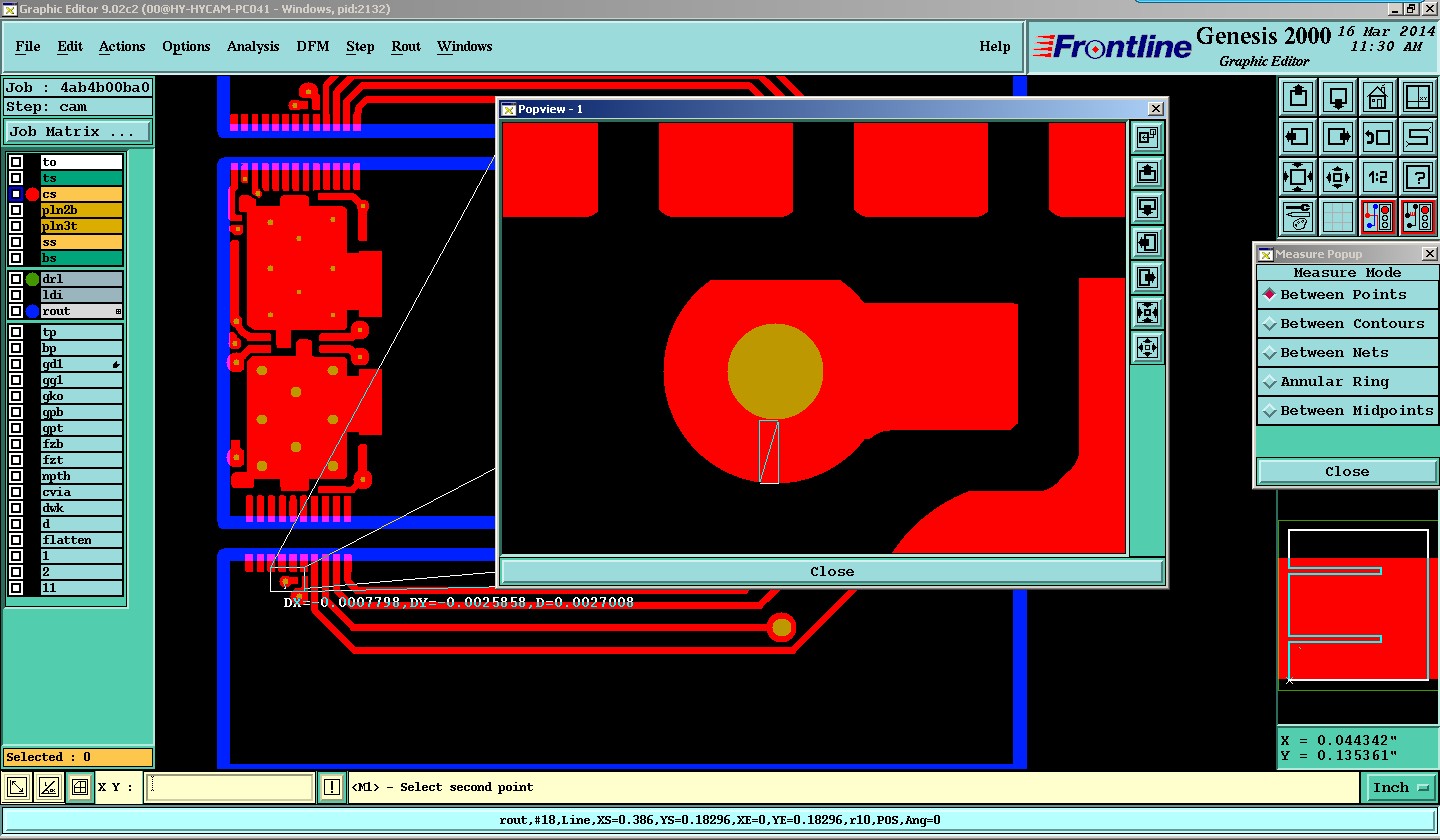Toggle checkbox for layer flatten
The width and height of the screenshot is (1440, 840).
16,540
